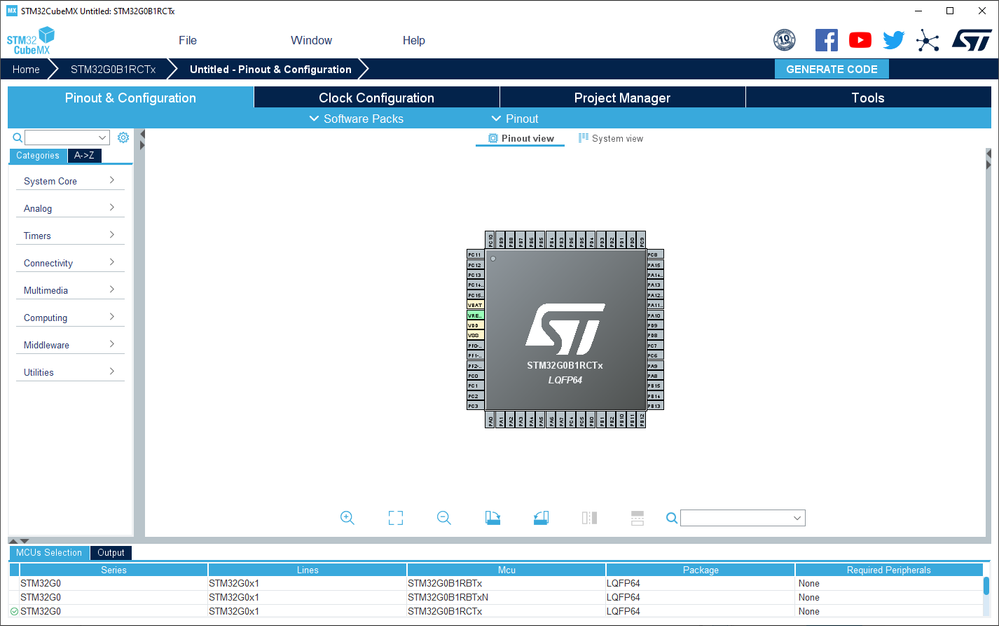Click the GENERATE CODE button
The width and height of the screenshot is (999, 626).
coord(831,69)
